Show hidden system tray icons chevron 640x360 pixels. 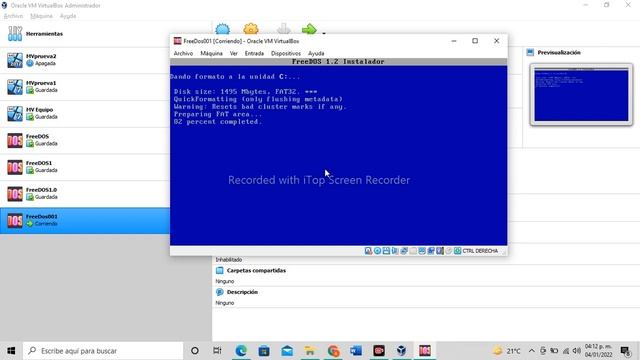coord(531,351)
